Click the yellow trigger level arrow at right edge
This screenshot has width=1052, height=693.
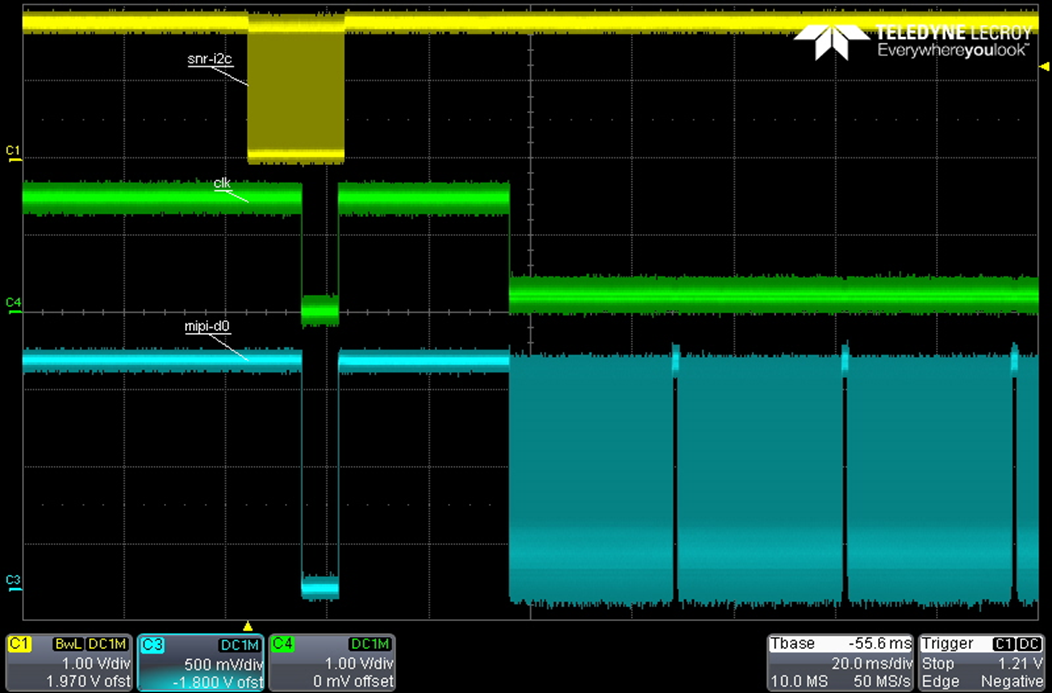coord(1044,65)
